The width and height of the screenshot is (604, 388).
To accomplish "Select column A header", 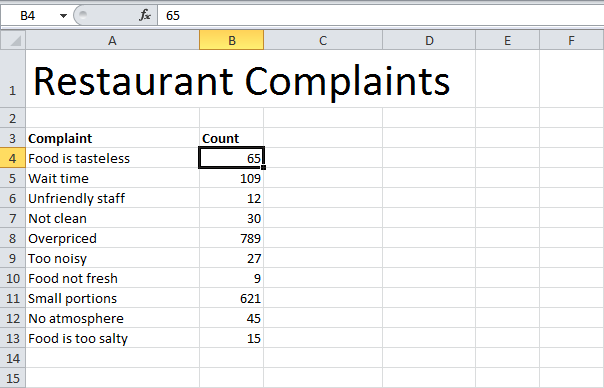I will [x=112, y=40].
